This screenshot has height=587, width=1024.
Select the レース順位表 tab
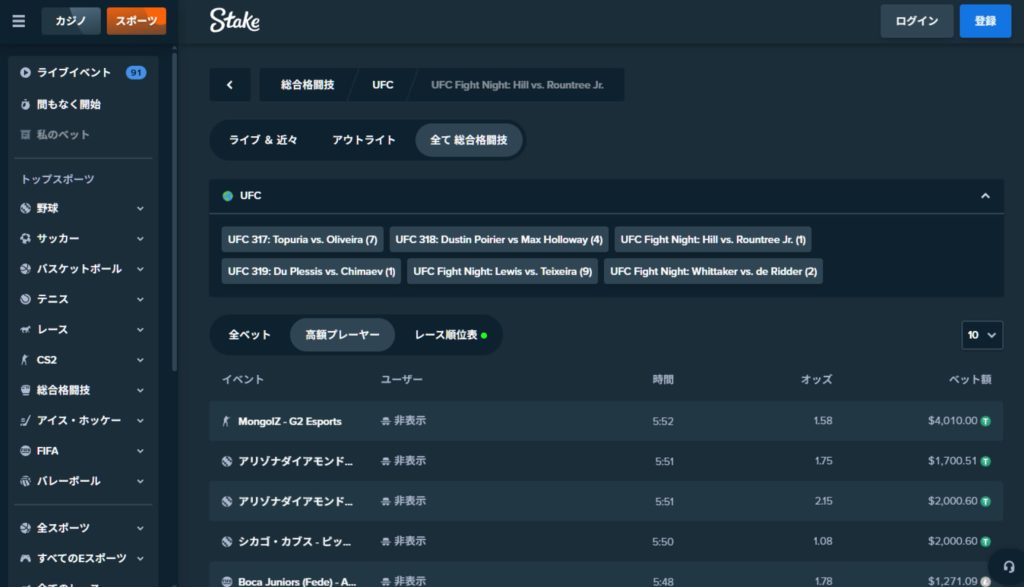[x=451, y=335]
